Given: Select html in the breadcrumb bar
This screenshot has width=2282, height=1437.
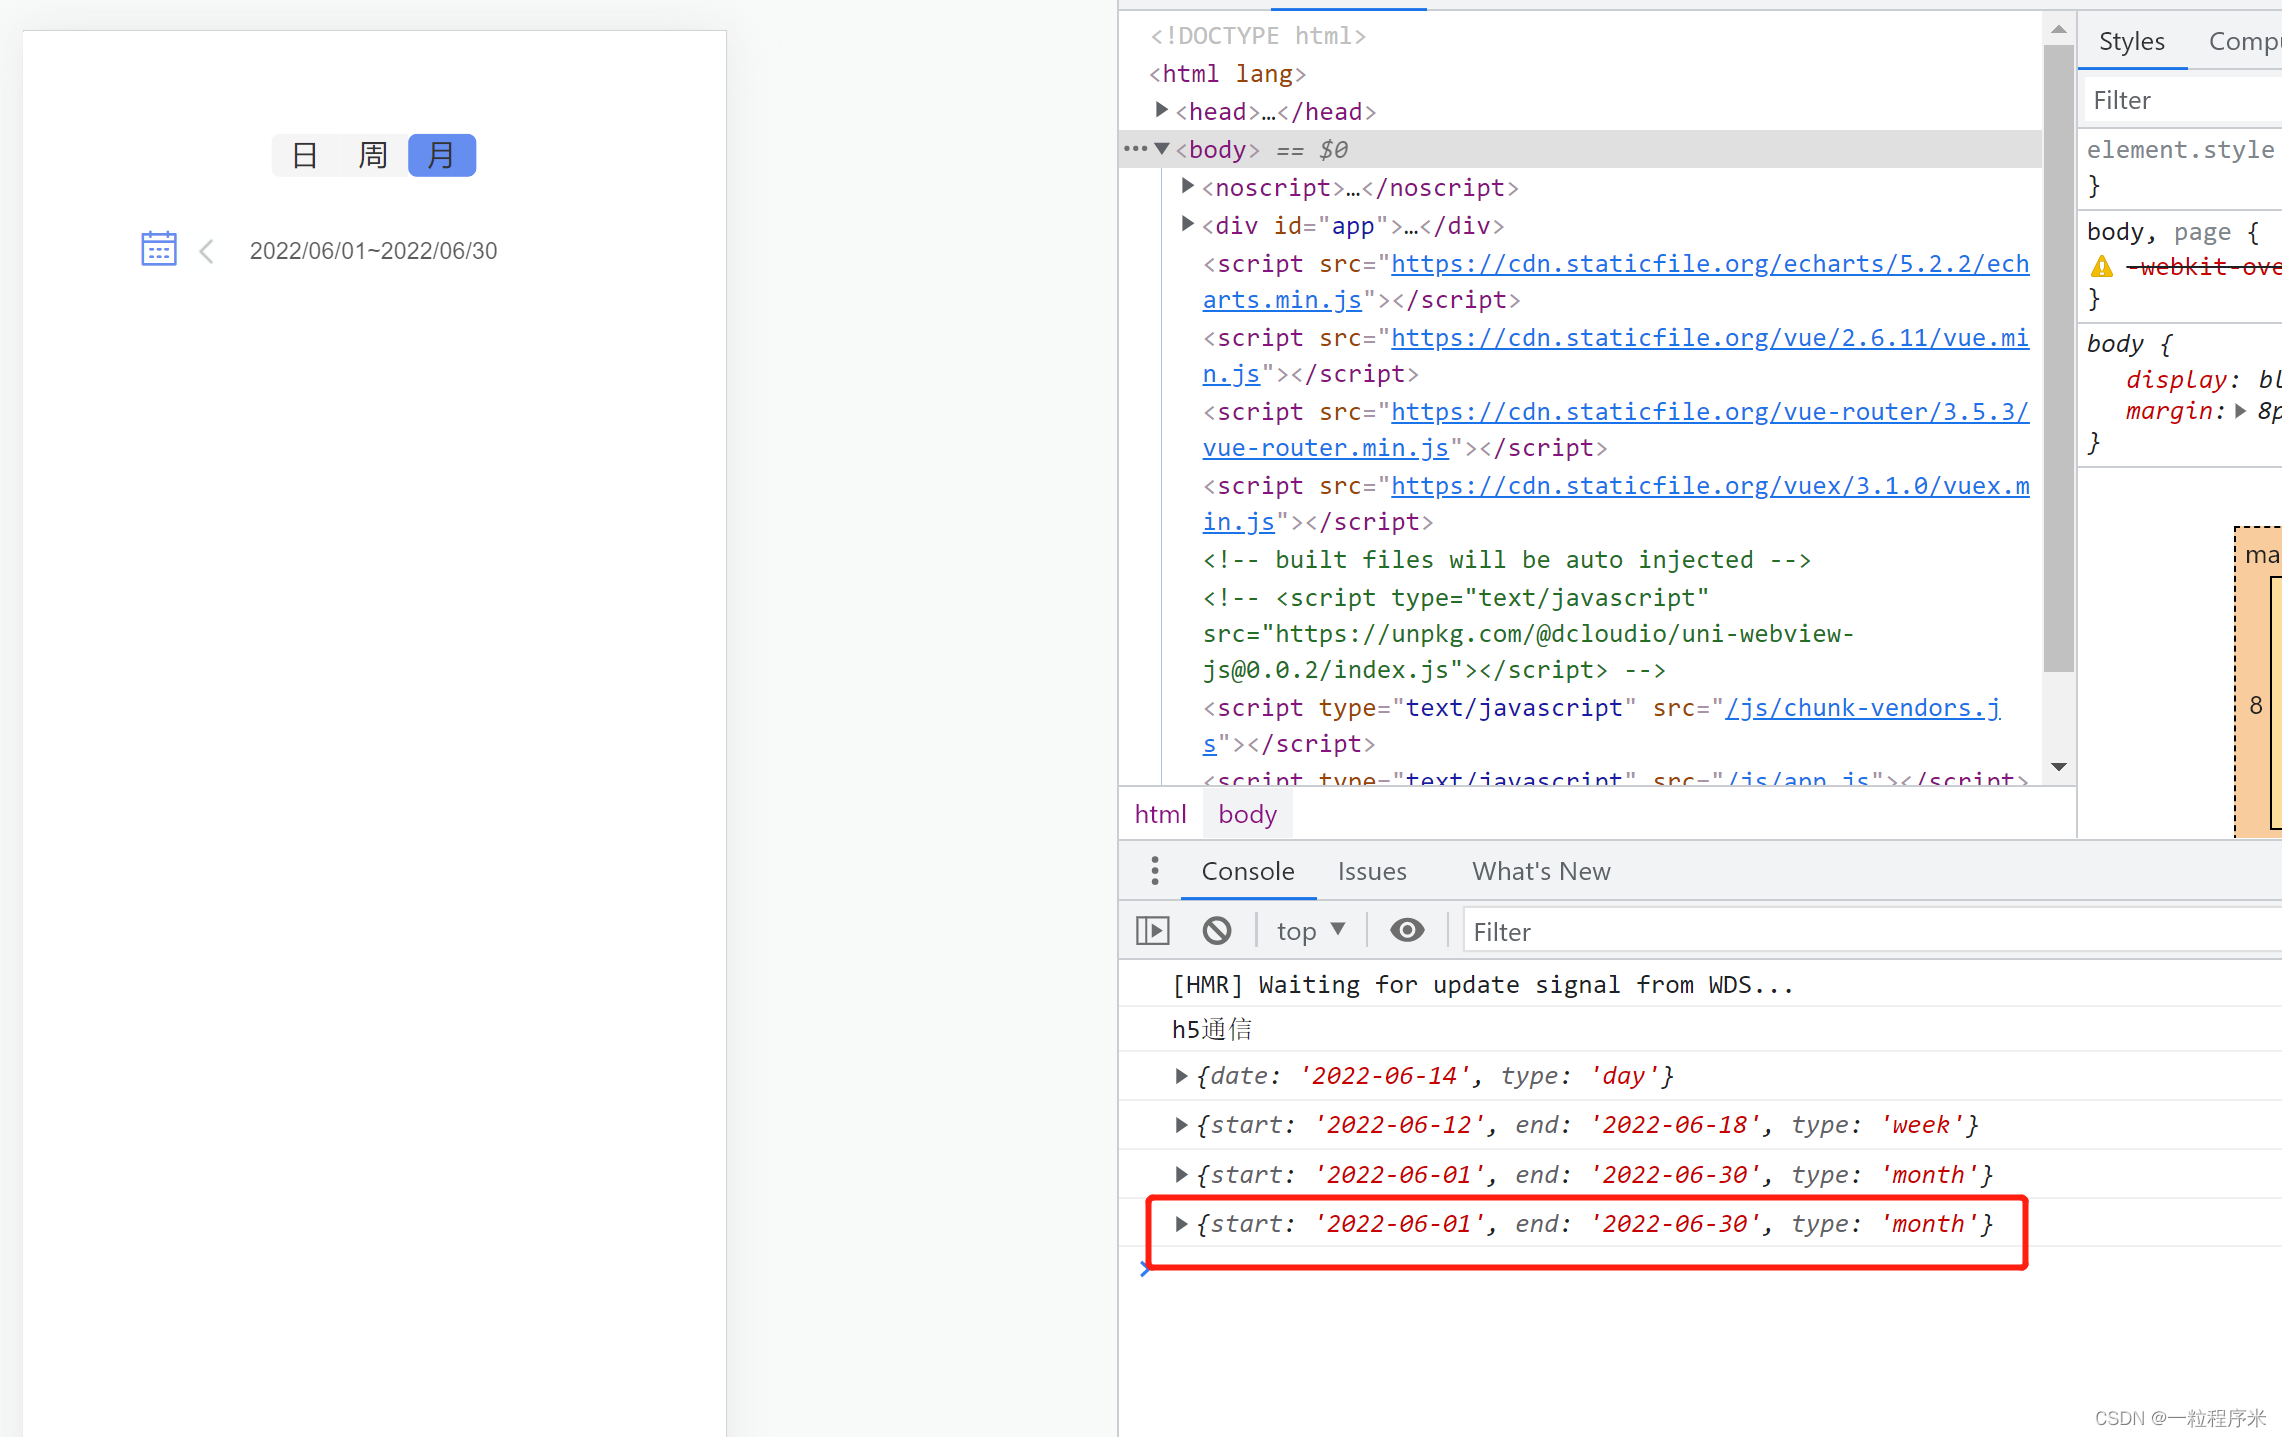Looking at the screenshot, I should 1160,814.
